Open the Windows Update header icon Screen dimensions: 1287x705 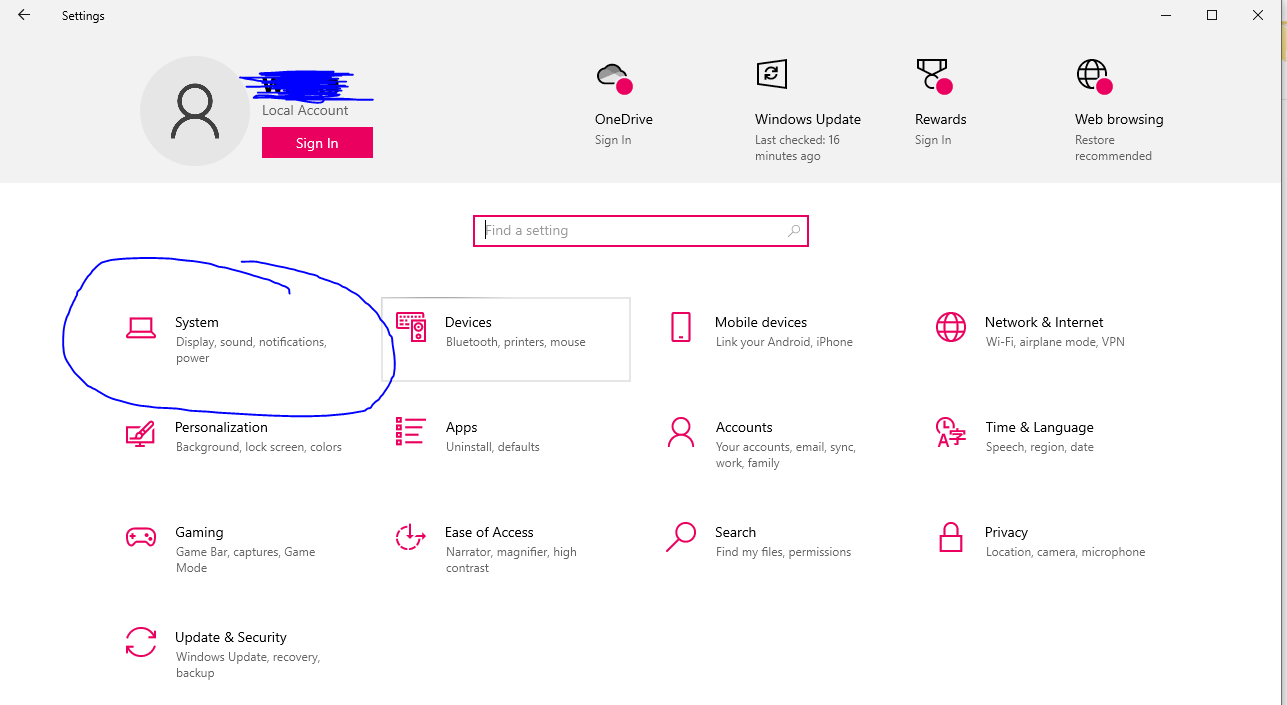(x=771, y=74)
